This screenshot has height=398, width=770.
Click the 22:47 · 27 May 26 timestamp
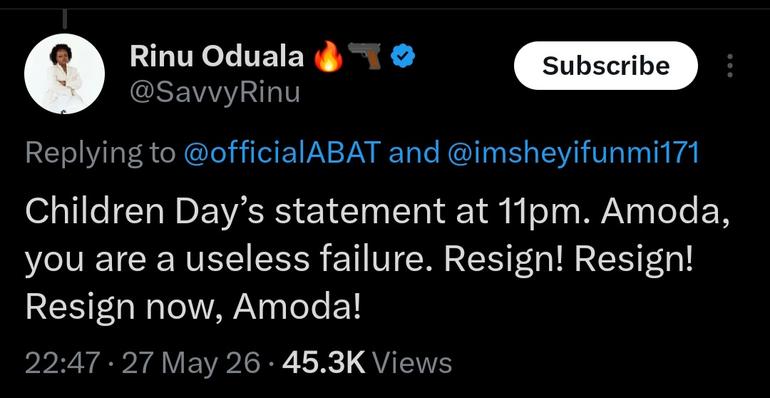[142, 364]
